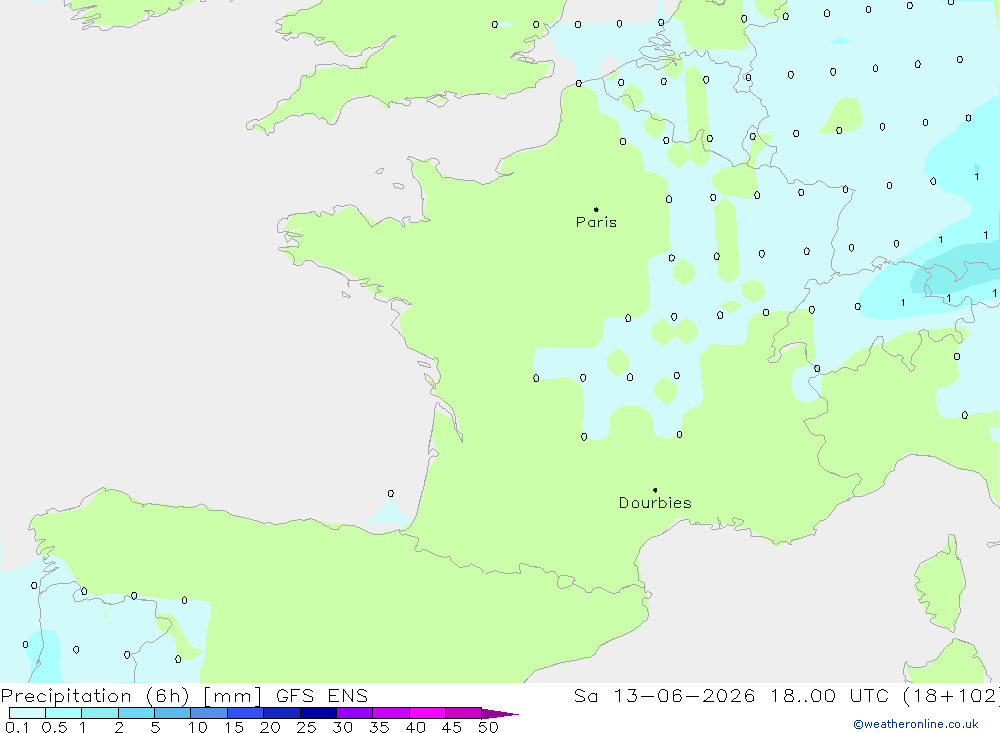Click the legend arrow tip above 50 mm
The height and width of the screenshot is (733, 1000).
pos(500,714)
